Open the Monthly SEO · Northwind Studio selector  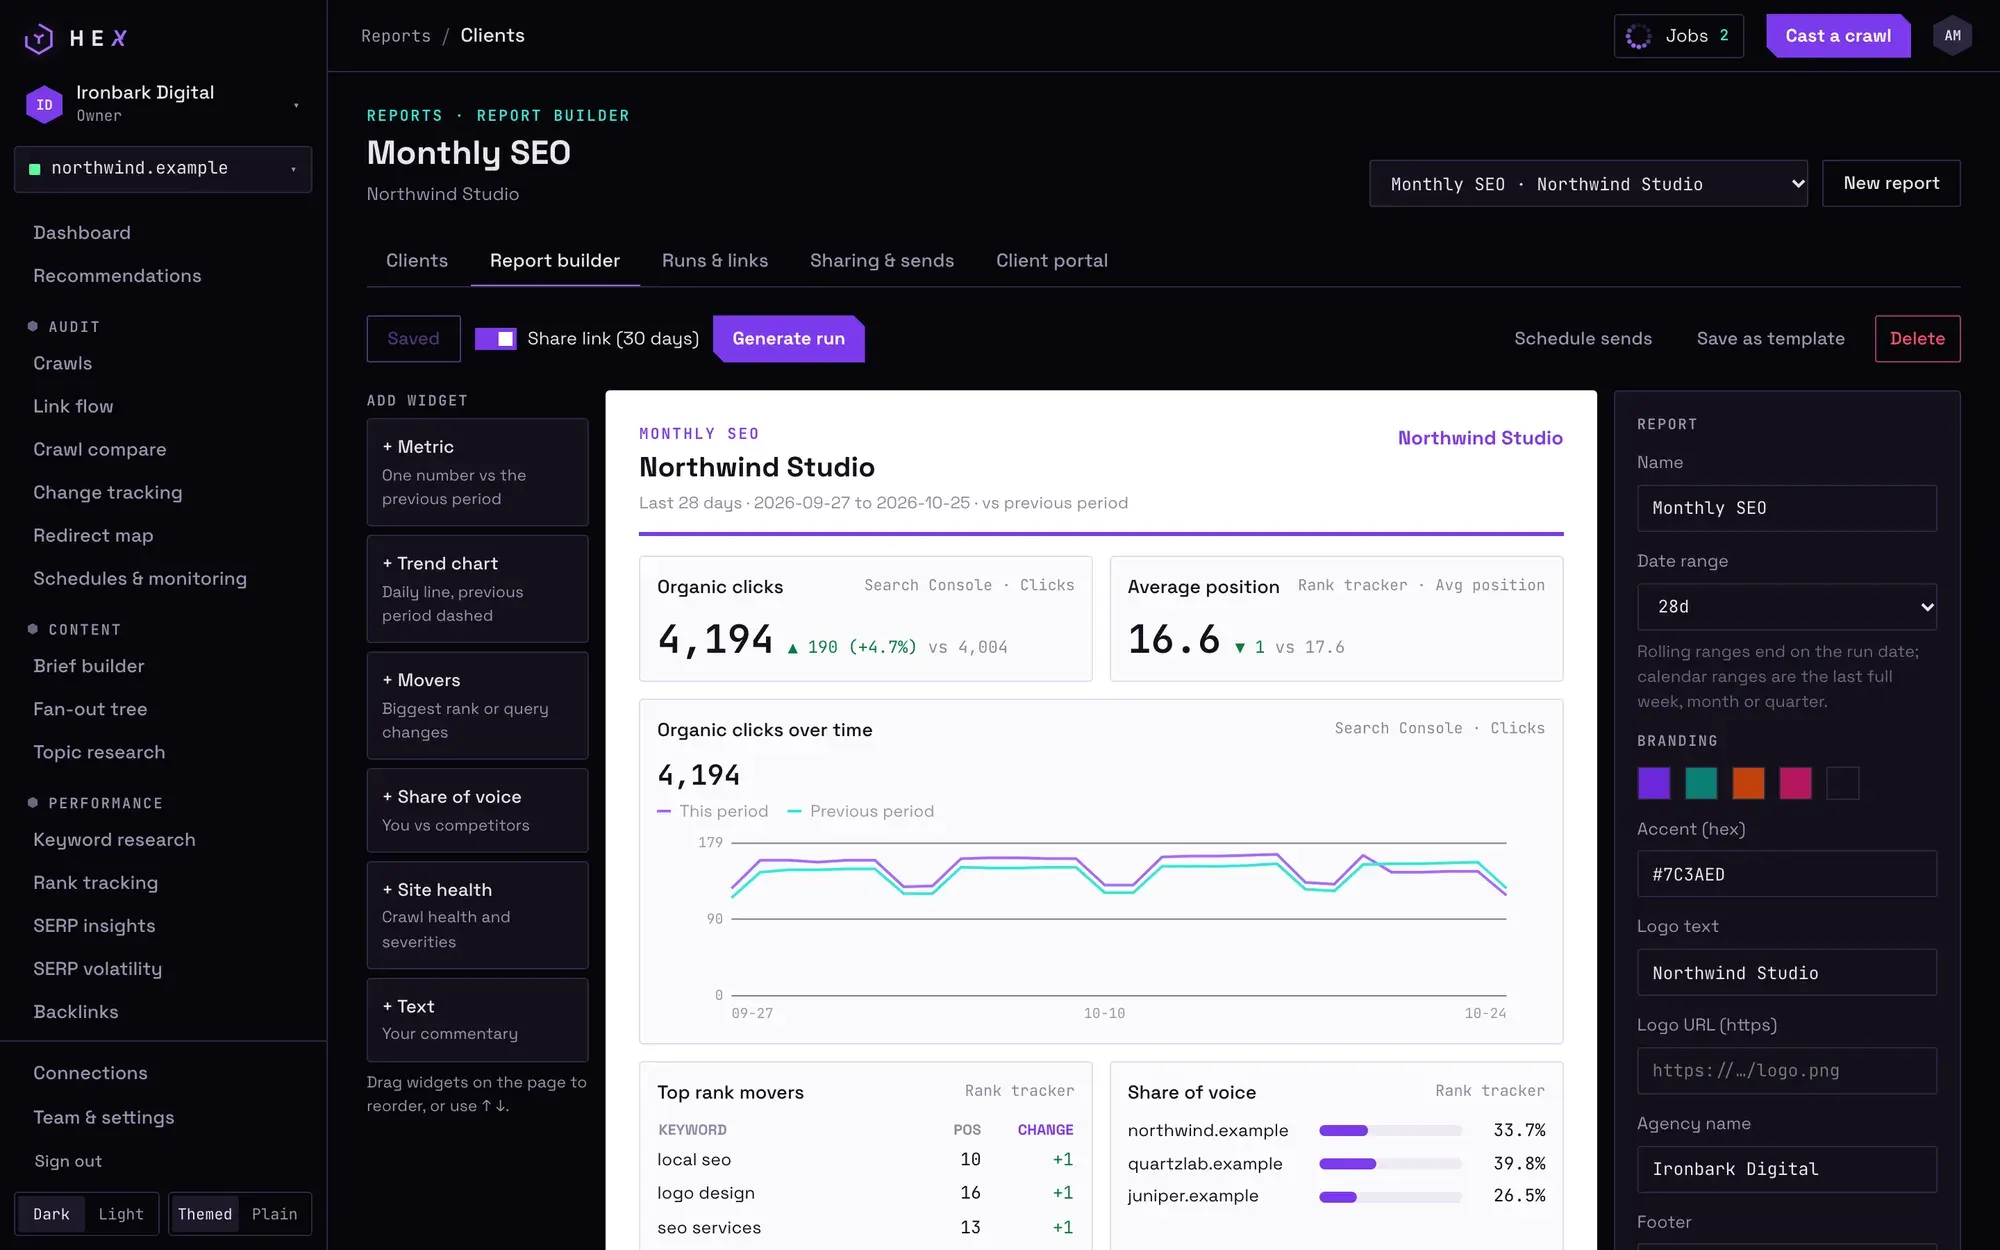(x=1588, y=184)
